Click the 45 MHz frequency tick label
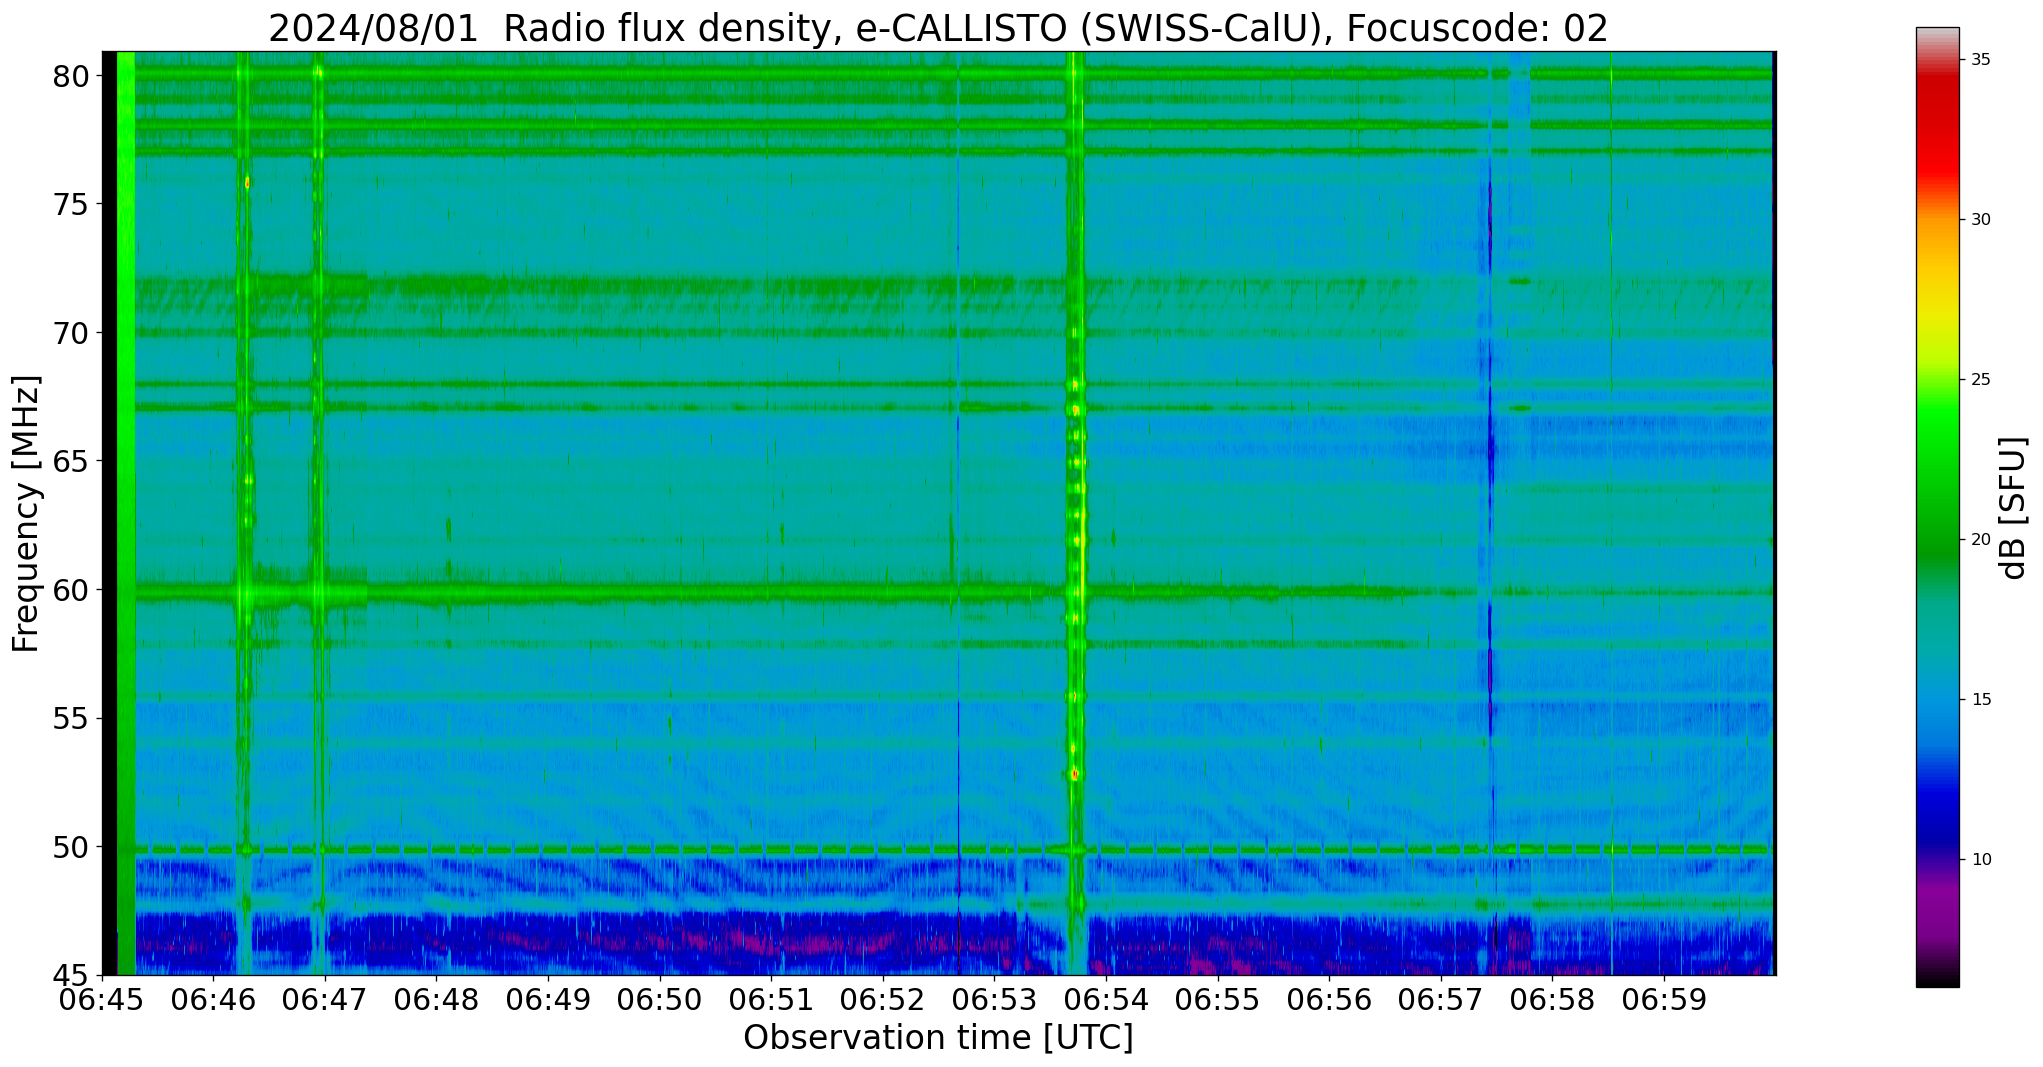2043x1067 pixels. tap(70, 975)
